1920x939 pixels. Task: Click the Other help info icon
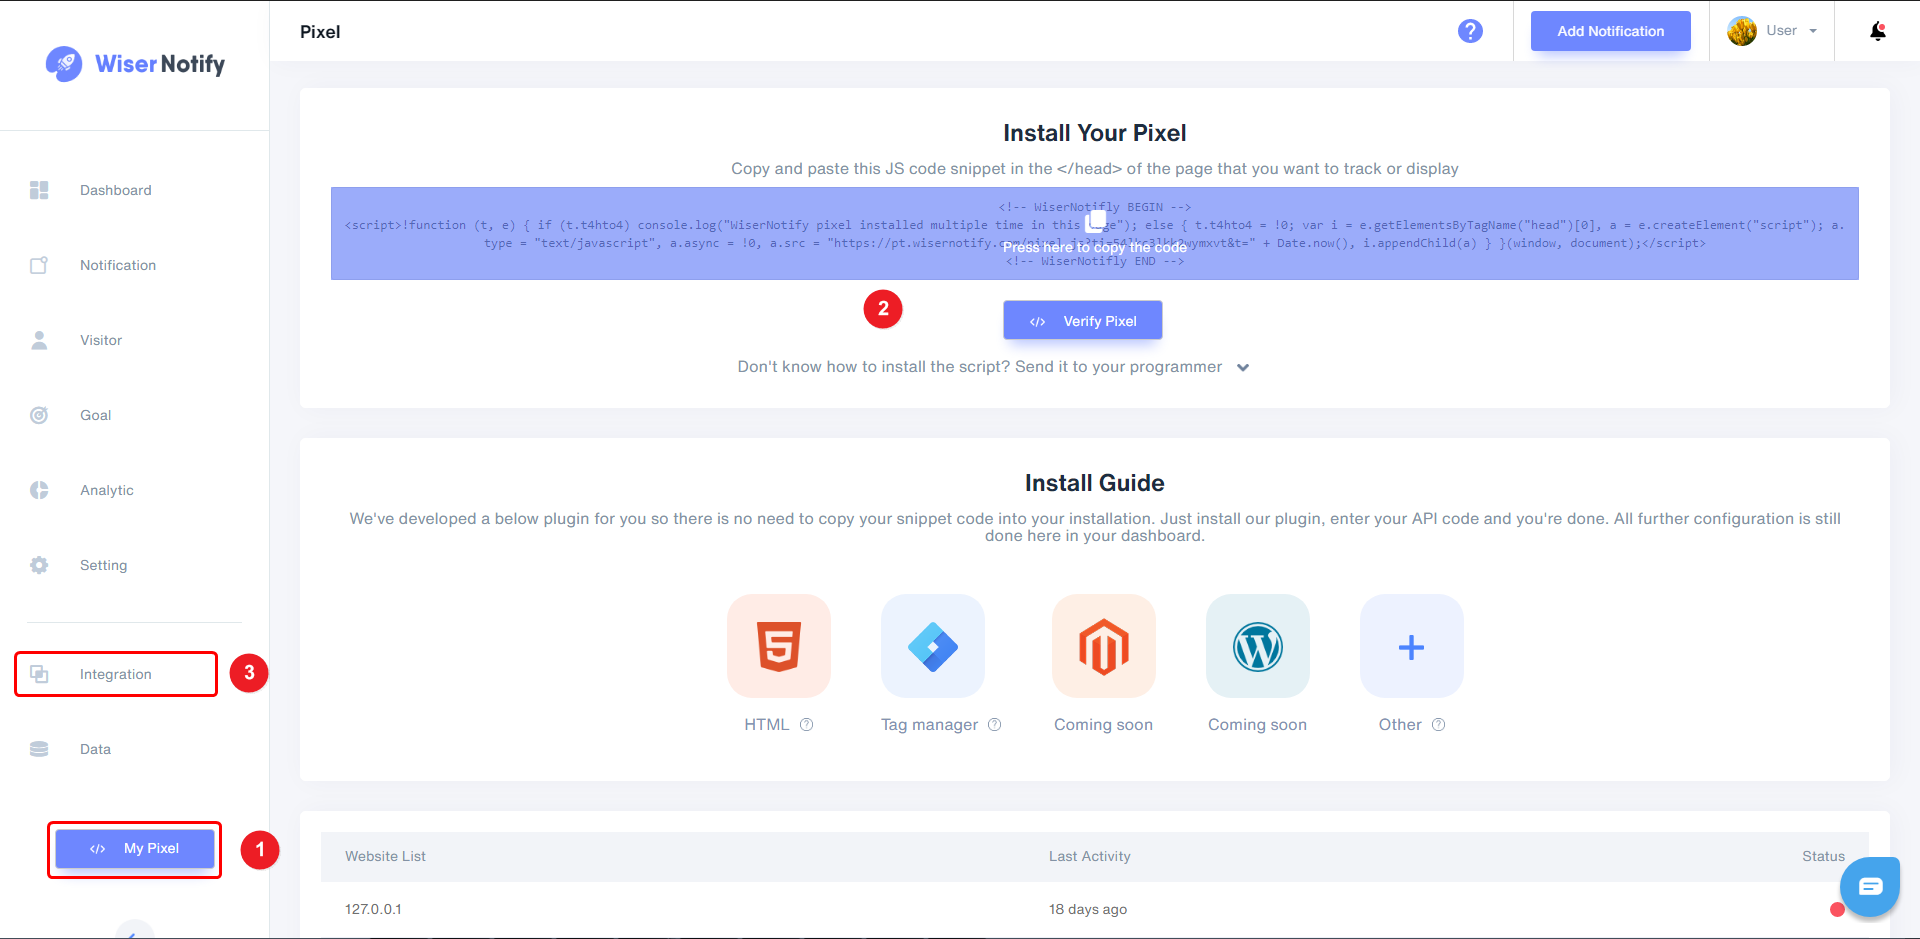tap(1439, 725)
